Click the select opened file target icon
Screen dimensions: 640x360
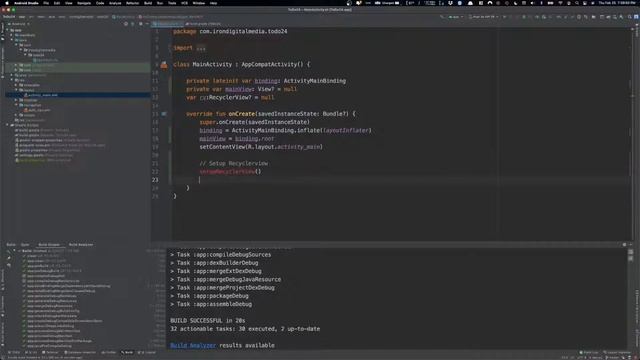click(x=126, y=24)
